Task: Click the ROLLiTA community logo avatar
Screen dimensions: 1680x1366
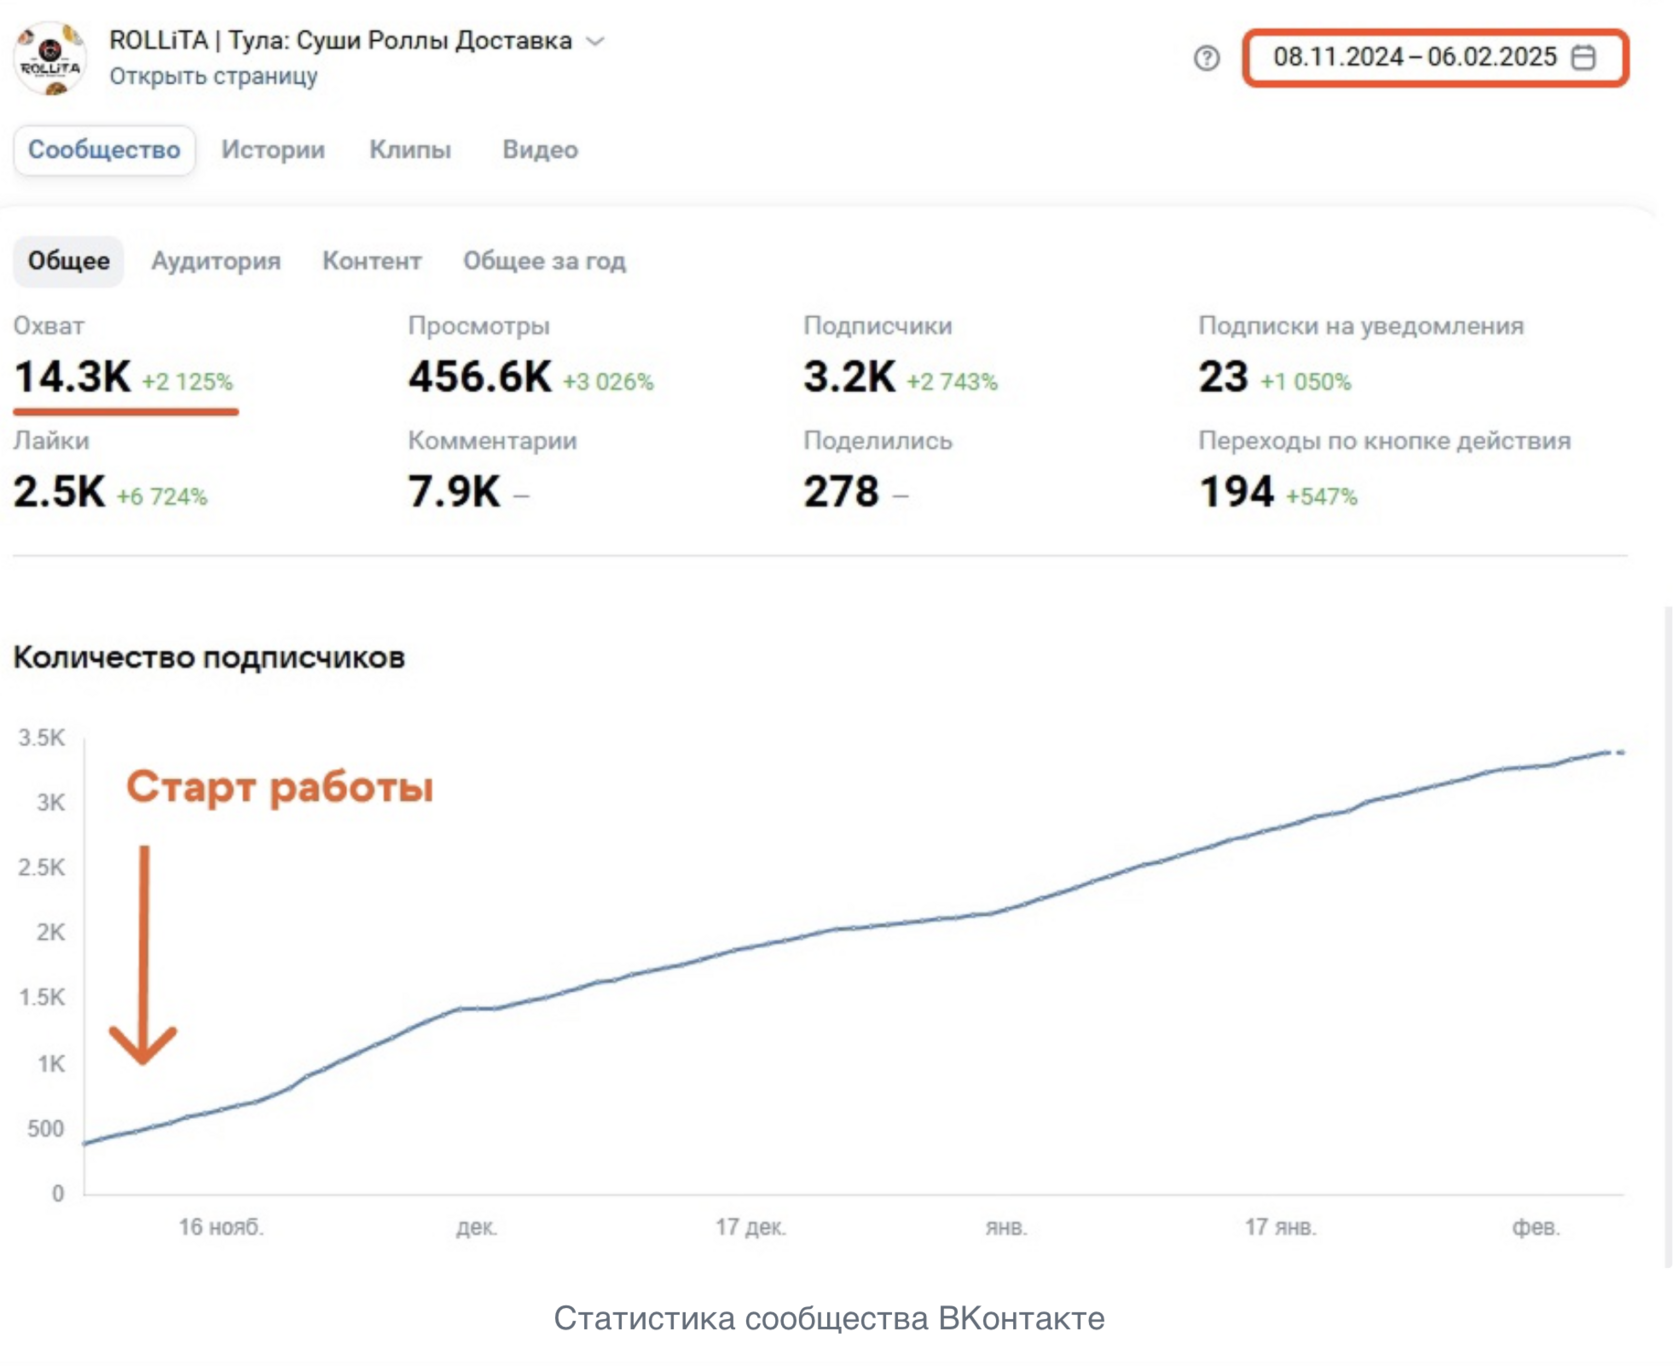Action: point(50,59)
